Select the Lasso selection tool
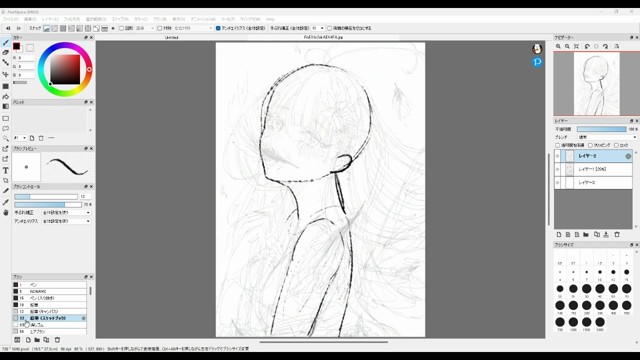This screenshot has height=360, width=640. coord(6,129)
